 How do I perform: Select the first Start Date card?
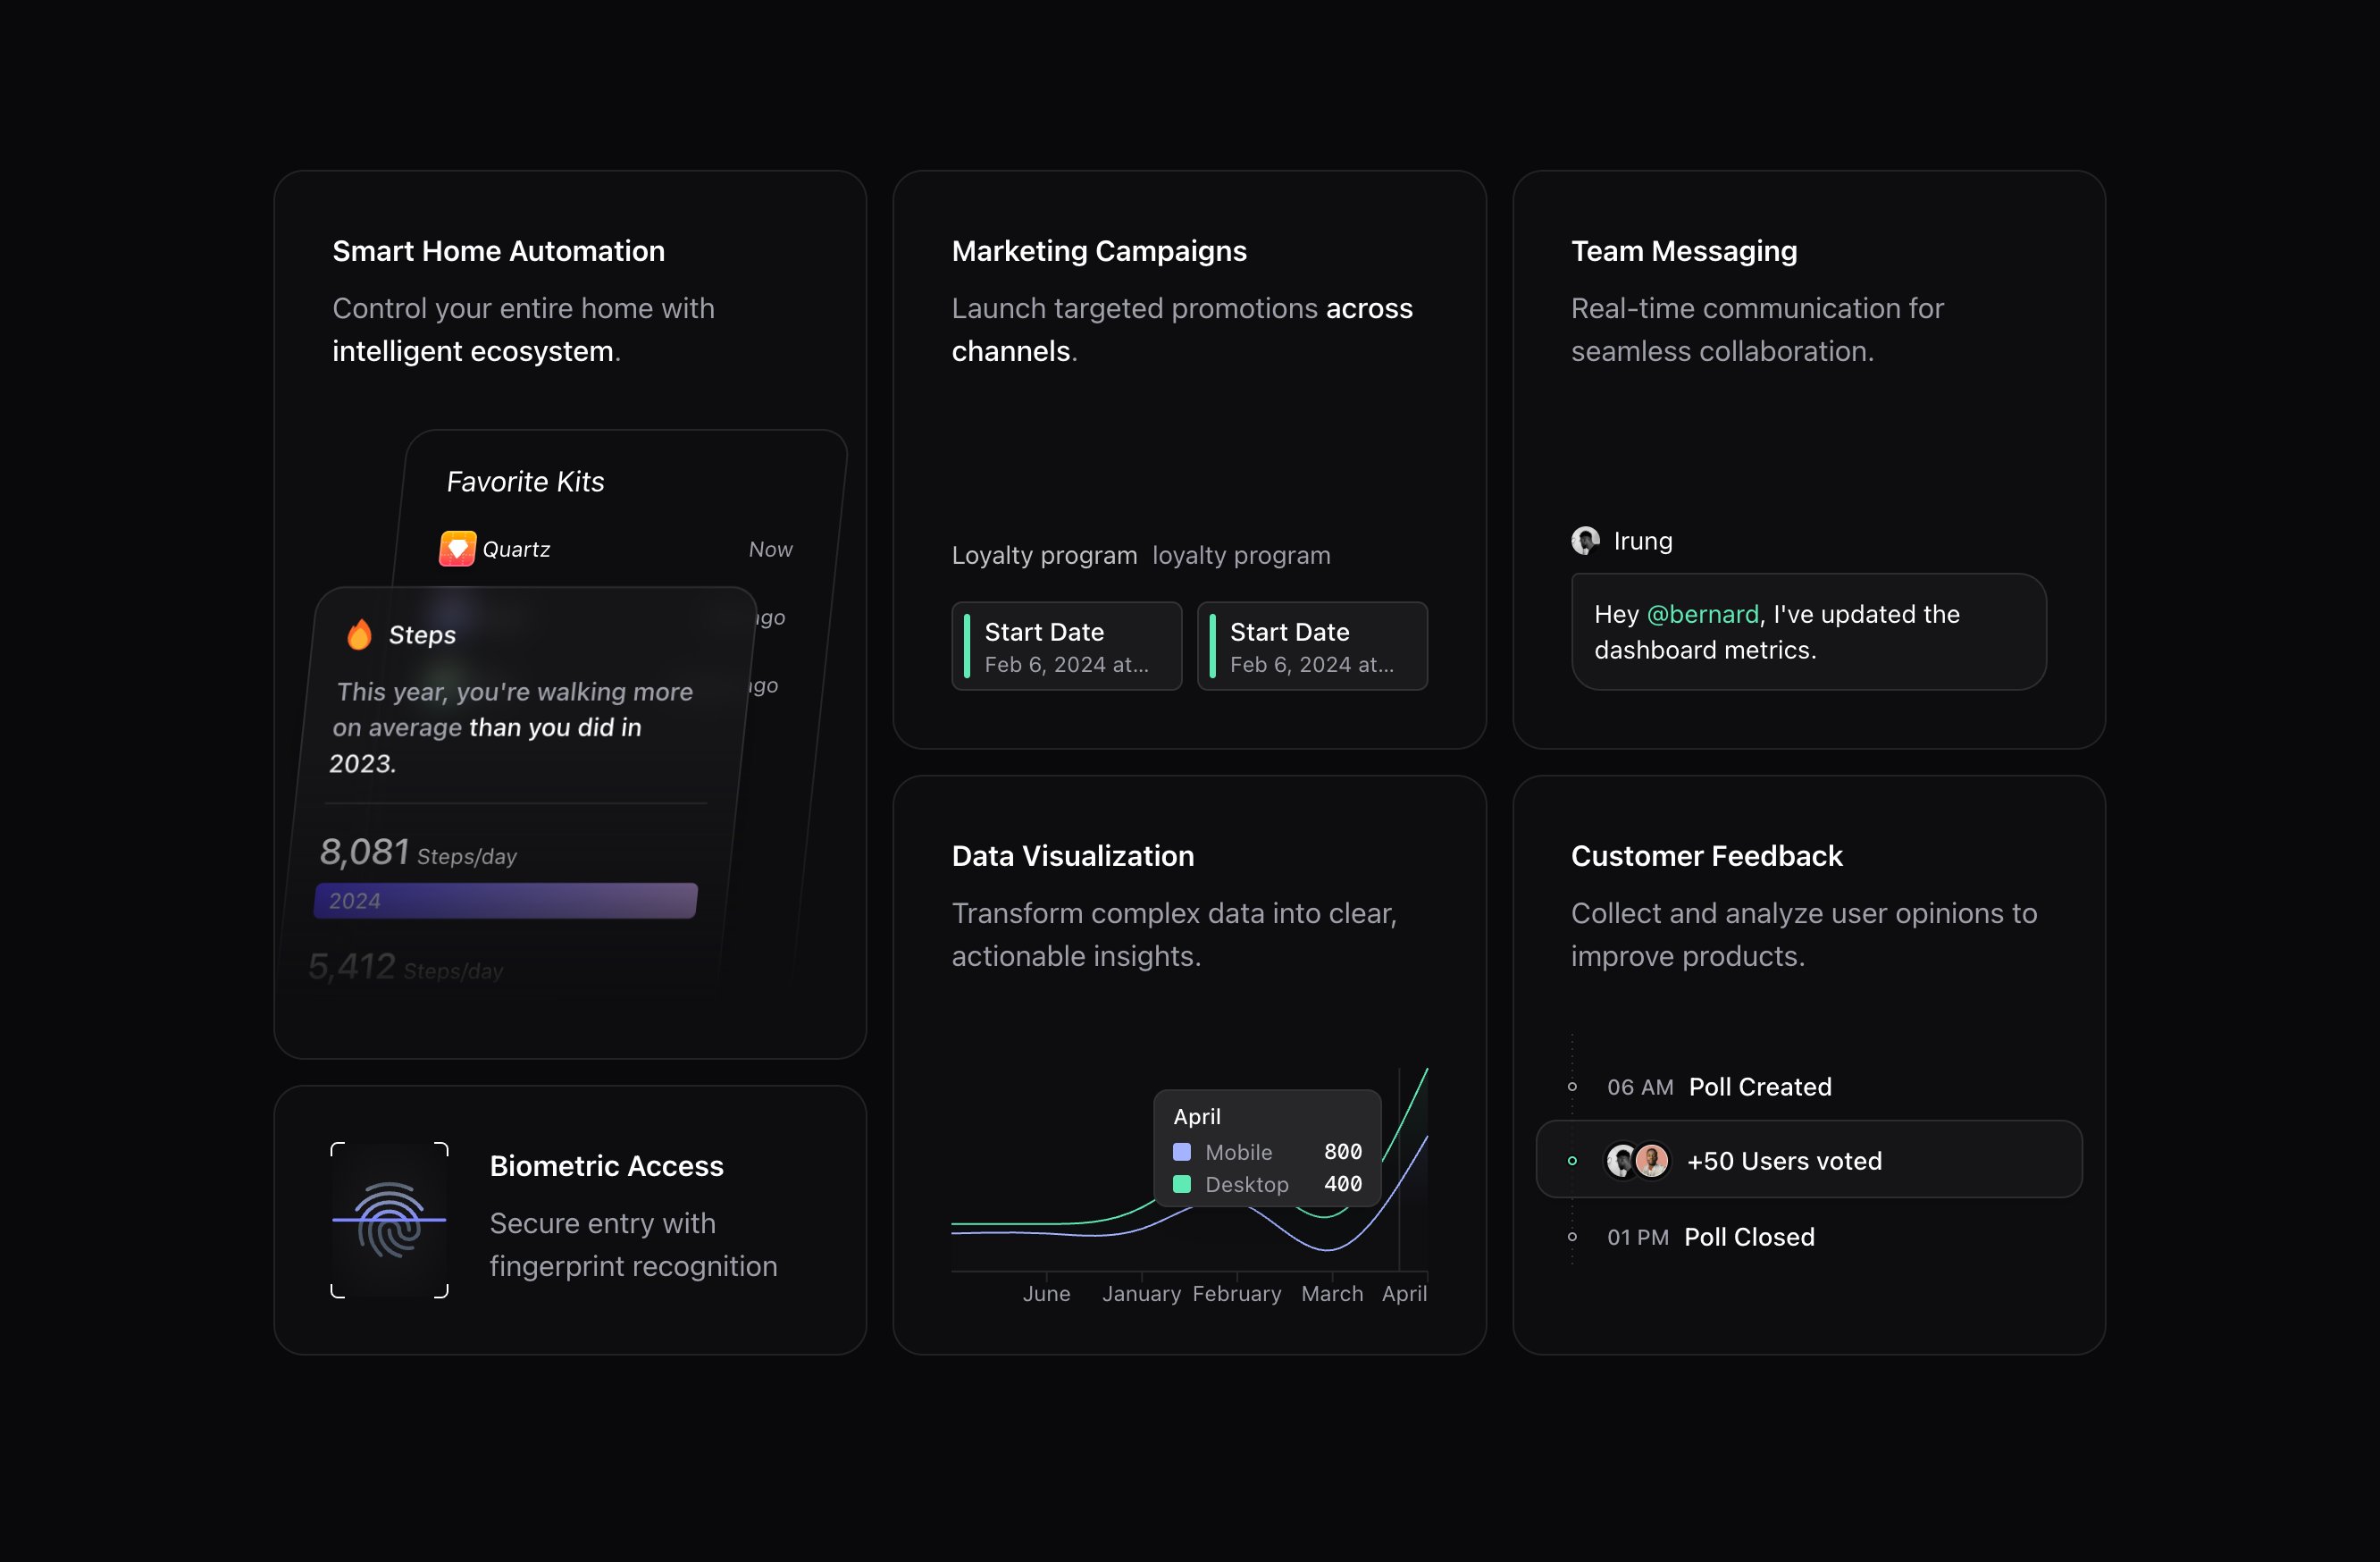pyautogui.click(x=1066, y=646)
